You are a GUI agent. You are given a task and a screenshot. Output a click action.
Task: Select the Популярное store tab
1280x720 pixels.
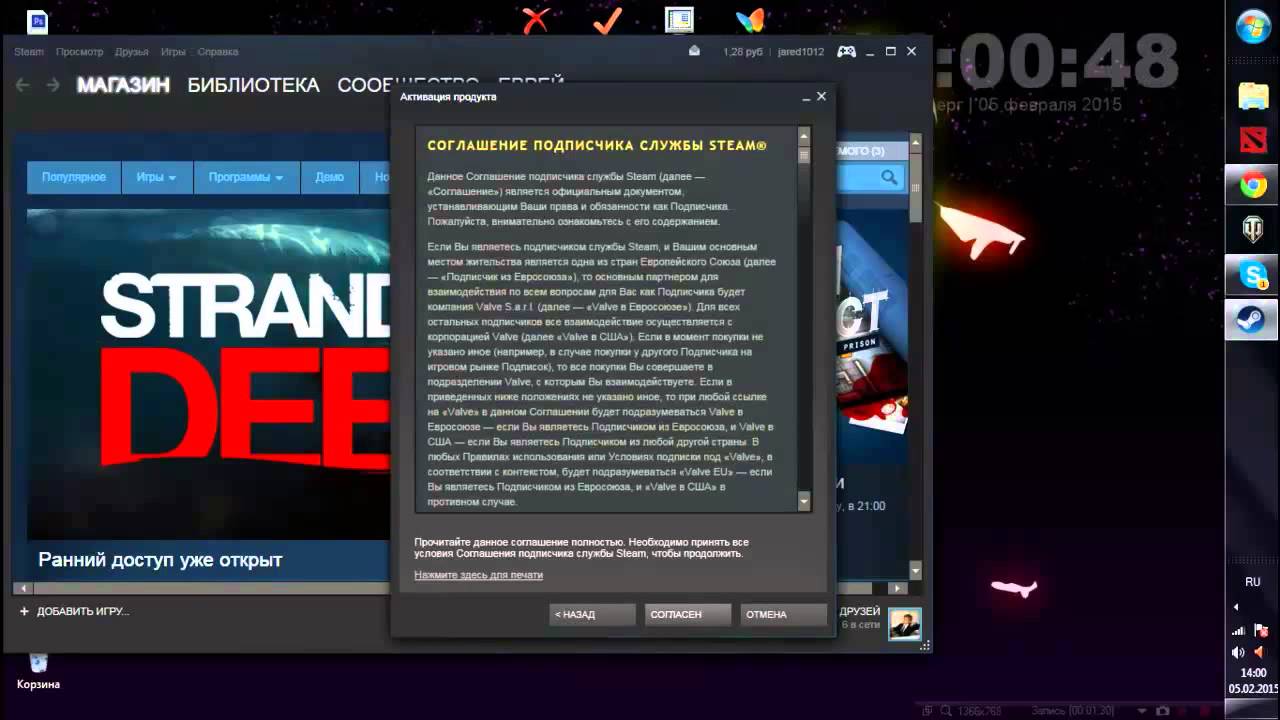point(74,177)
